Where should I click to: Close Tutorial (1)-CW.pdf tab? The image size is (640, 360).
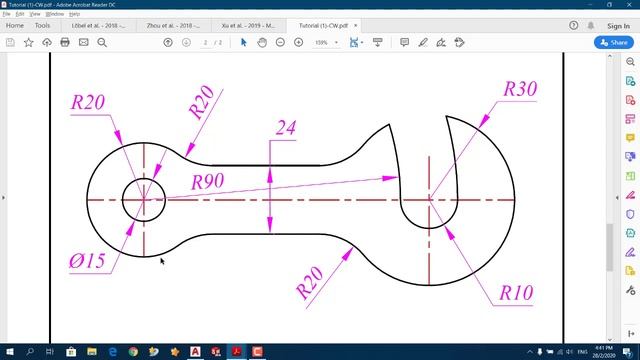coord(356,25)
